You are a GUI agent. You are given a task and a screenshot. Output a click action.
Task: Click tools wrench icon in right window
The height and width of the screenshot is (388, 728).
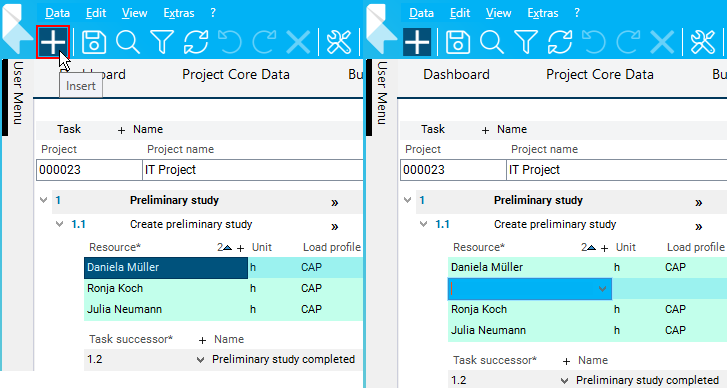point(703,42)
